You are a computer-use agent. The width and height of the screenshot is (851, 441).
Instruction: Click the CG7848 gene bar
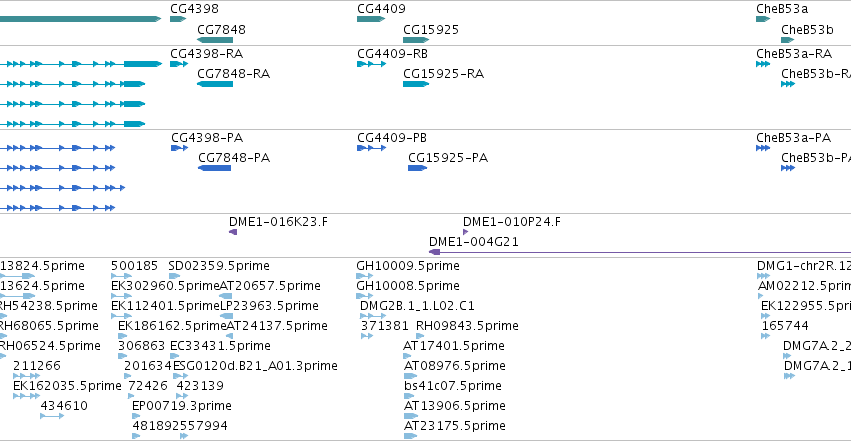tap(215, 40)
